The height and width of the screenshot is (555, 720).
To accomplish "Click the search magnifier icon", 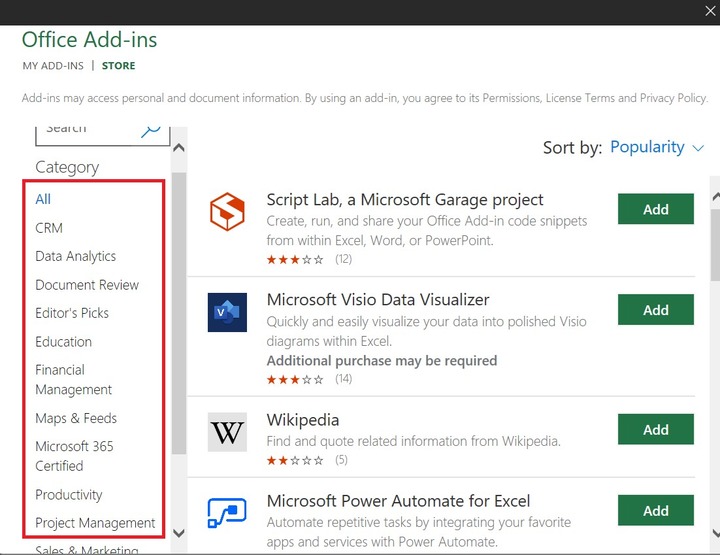I will tap(151, 130).
